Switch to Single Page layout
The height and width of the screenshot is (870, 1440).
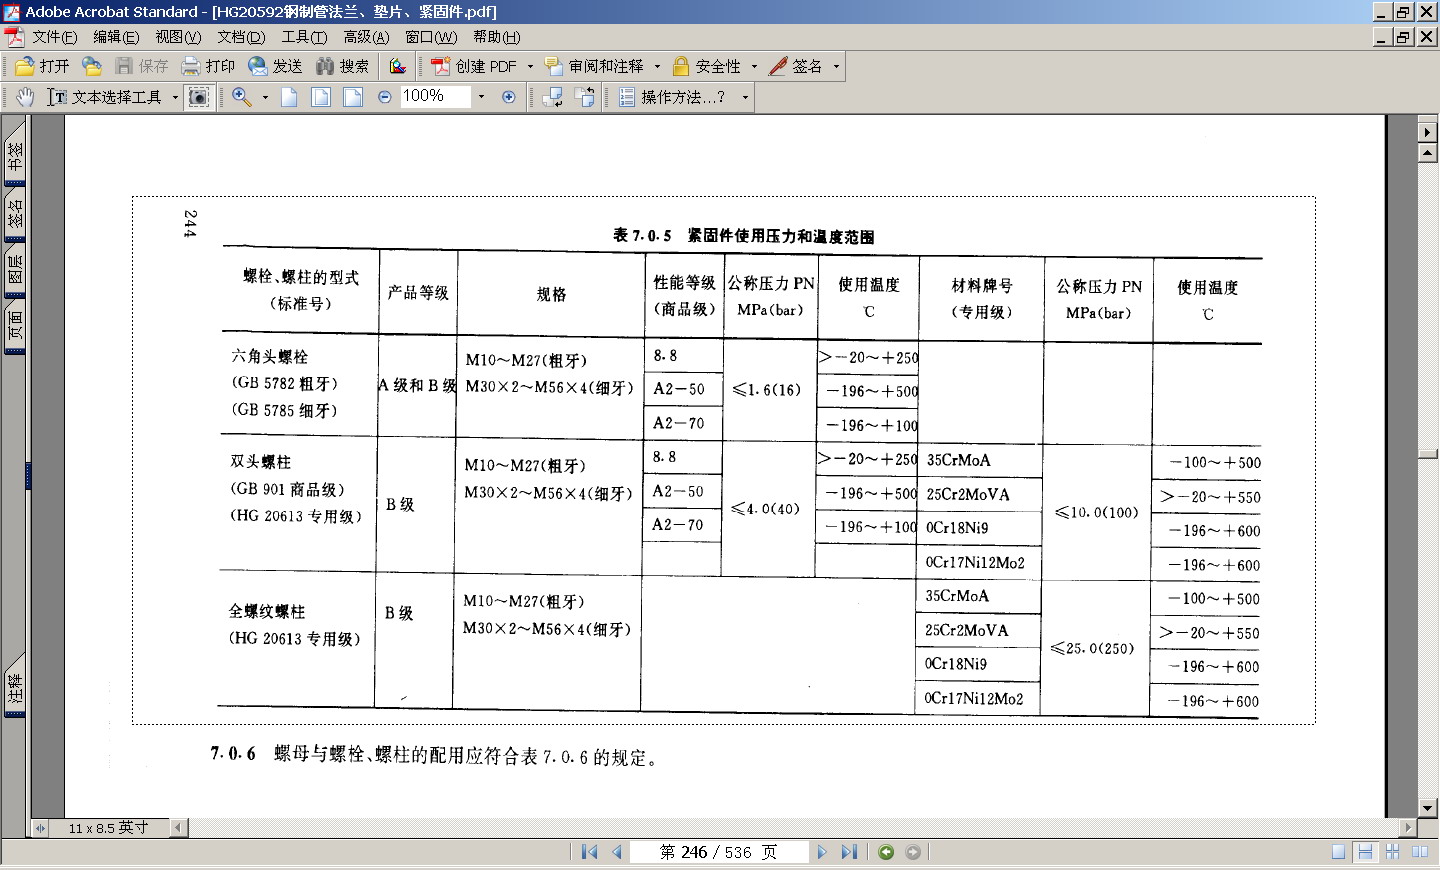point(1338,852)
